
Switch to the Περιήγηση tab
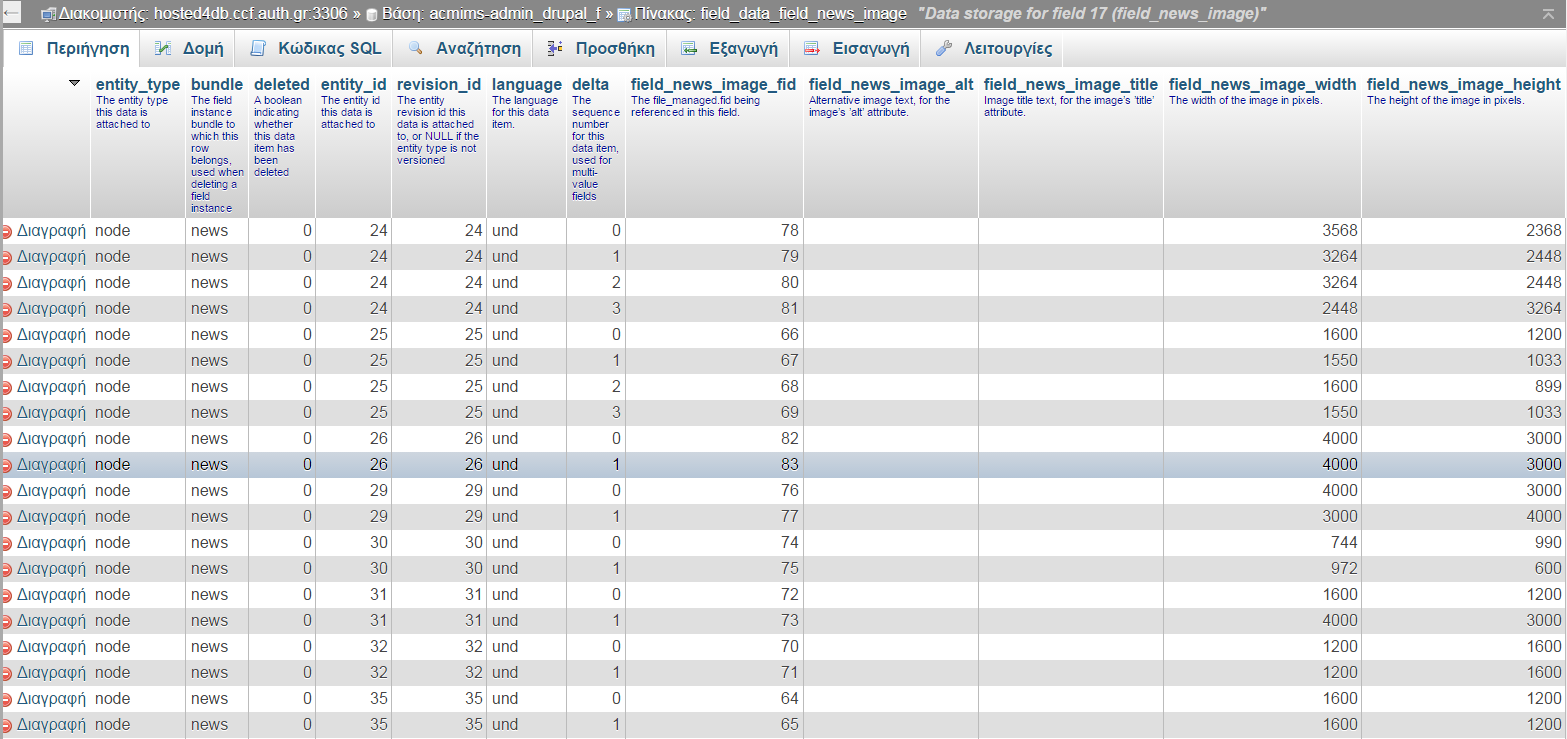tap(73, 48)
